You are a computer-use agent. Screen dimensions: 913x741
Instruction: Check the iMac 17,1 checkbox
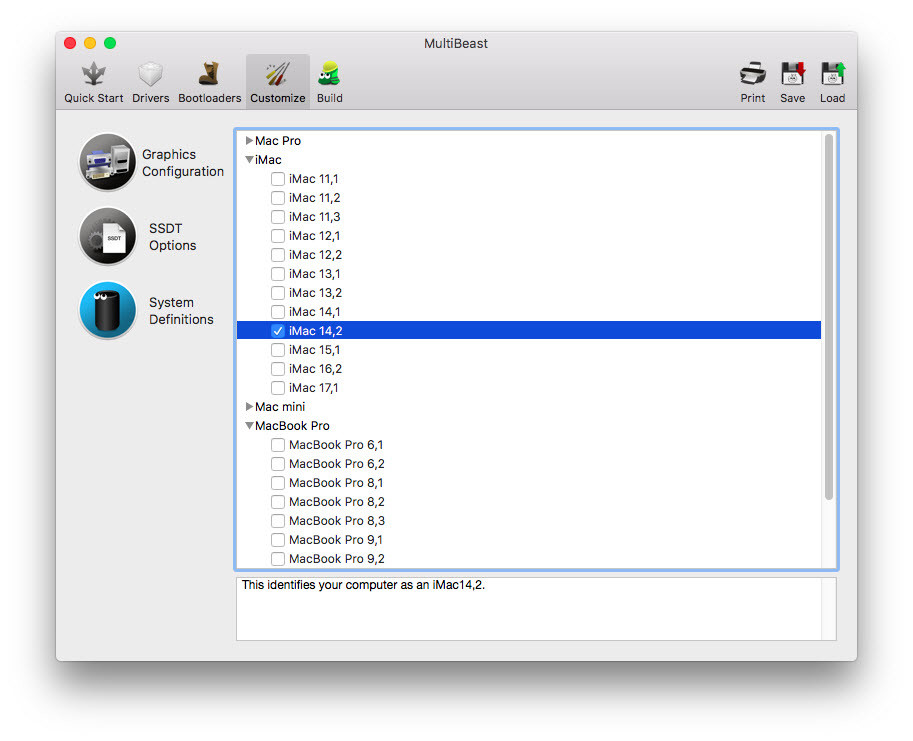click(x=278, y=388)
